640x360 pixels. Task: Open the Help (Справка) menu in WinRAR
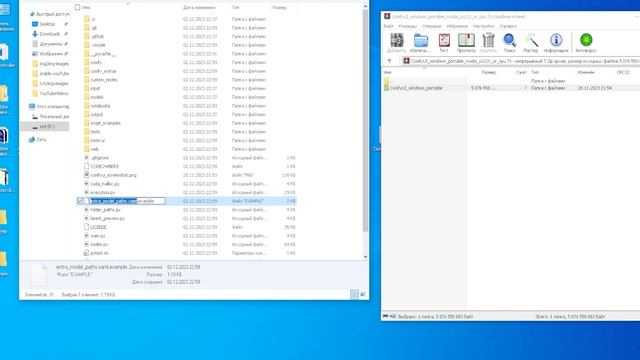[x=508, y=26]
